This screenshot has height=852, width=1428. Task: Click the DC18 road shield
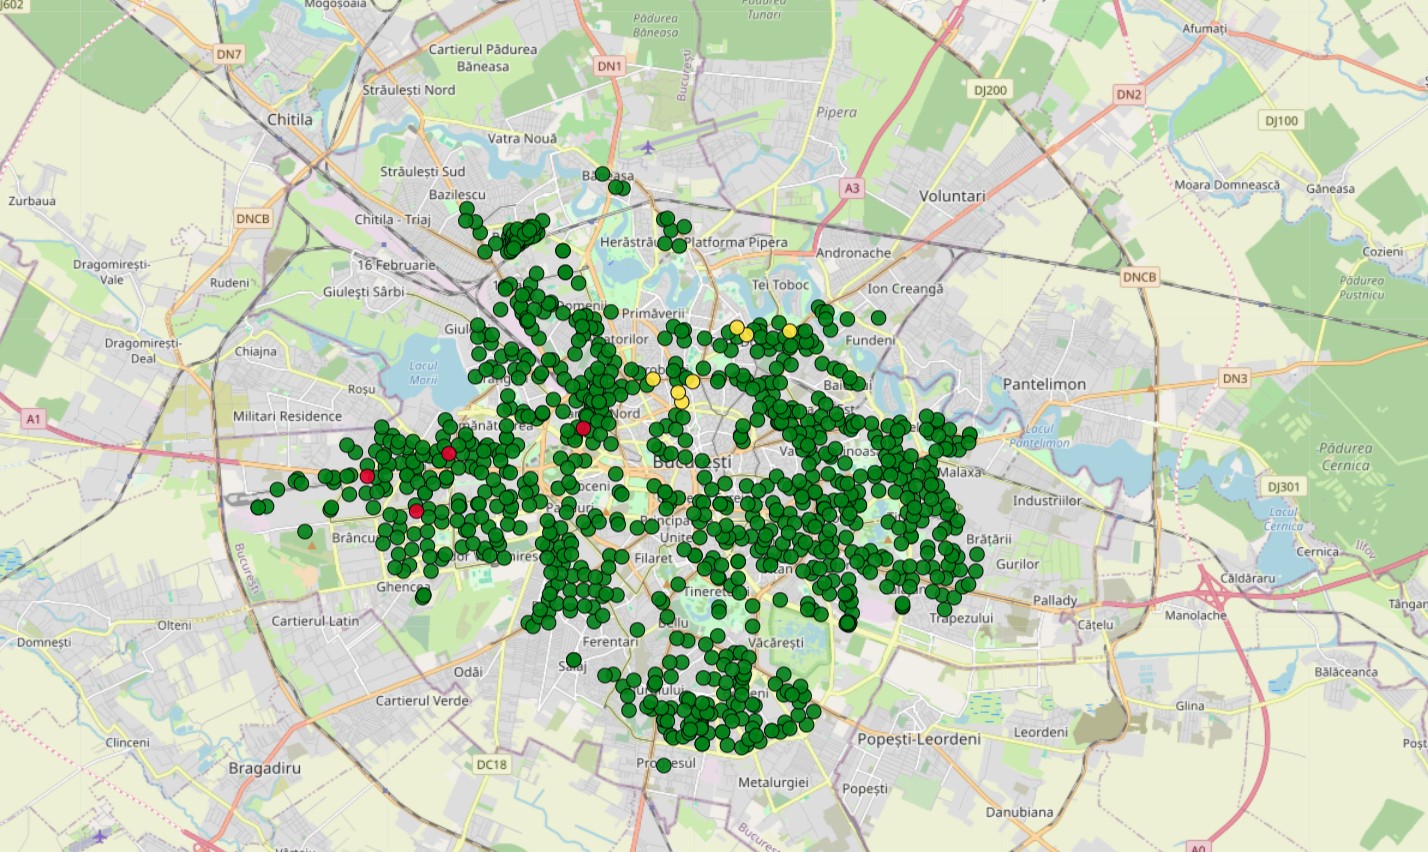click(x=491, y=764)
